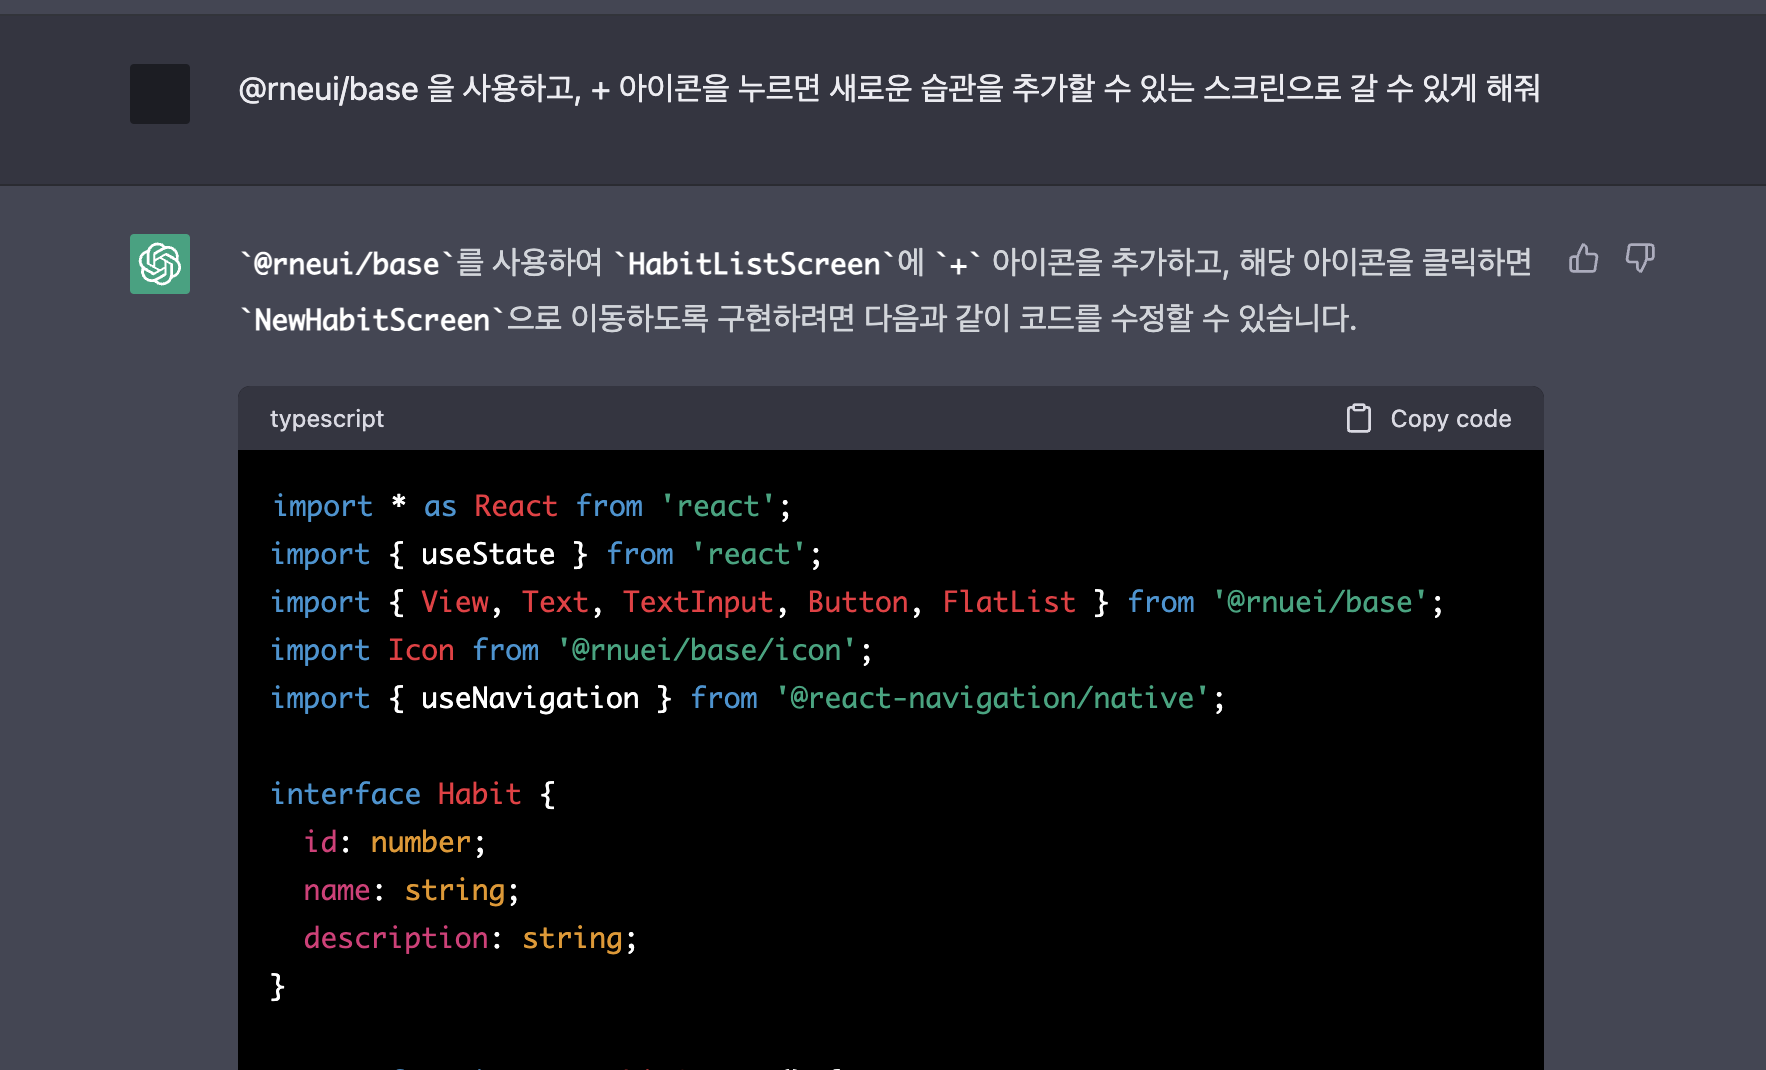Click the 'name: string;' line

pyautogui.click(x=411, y=890)
